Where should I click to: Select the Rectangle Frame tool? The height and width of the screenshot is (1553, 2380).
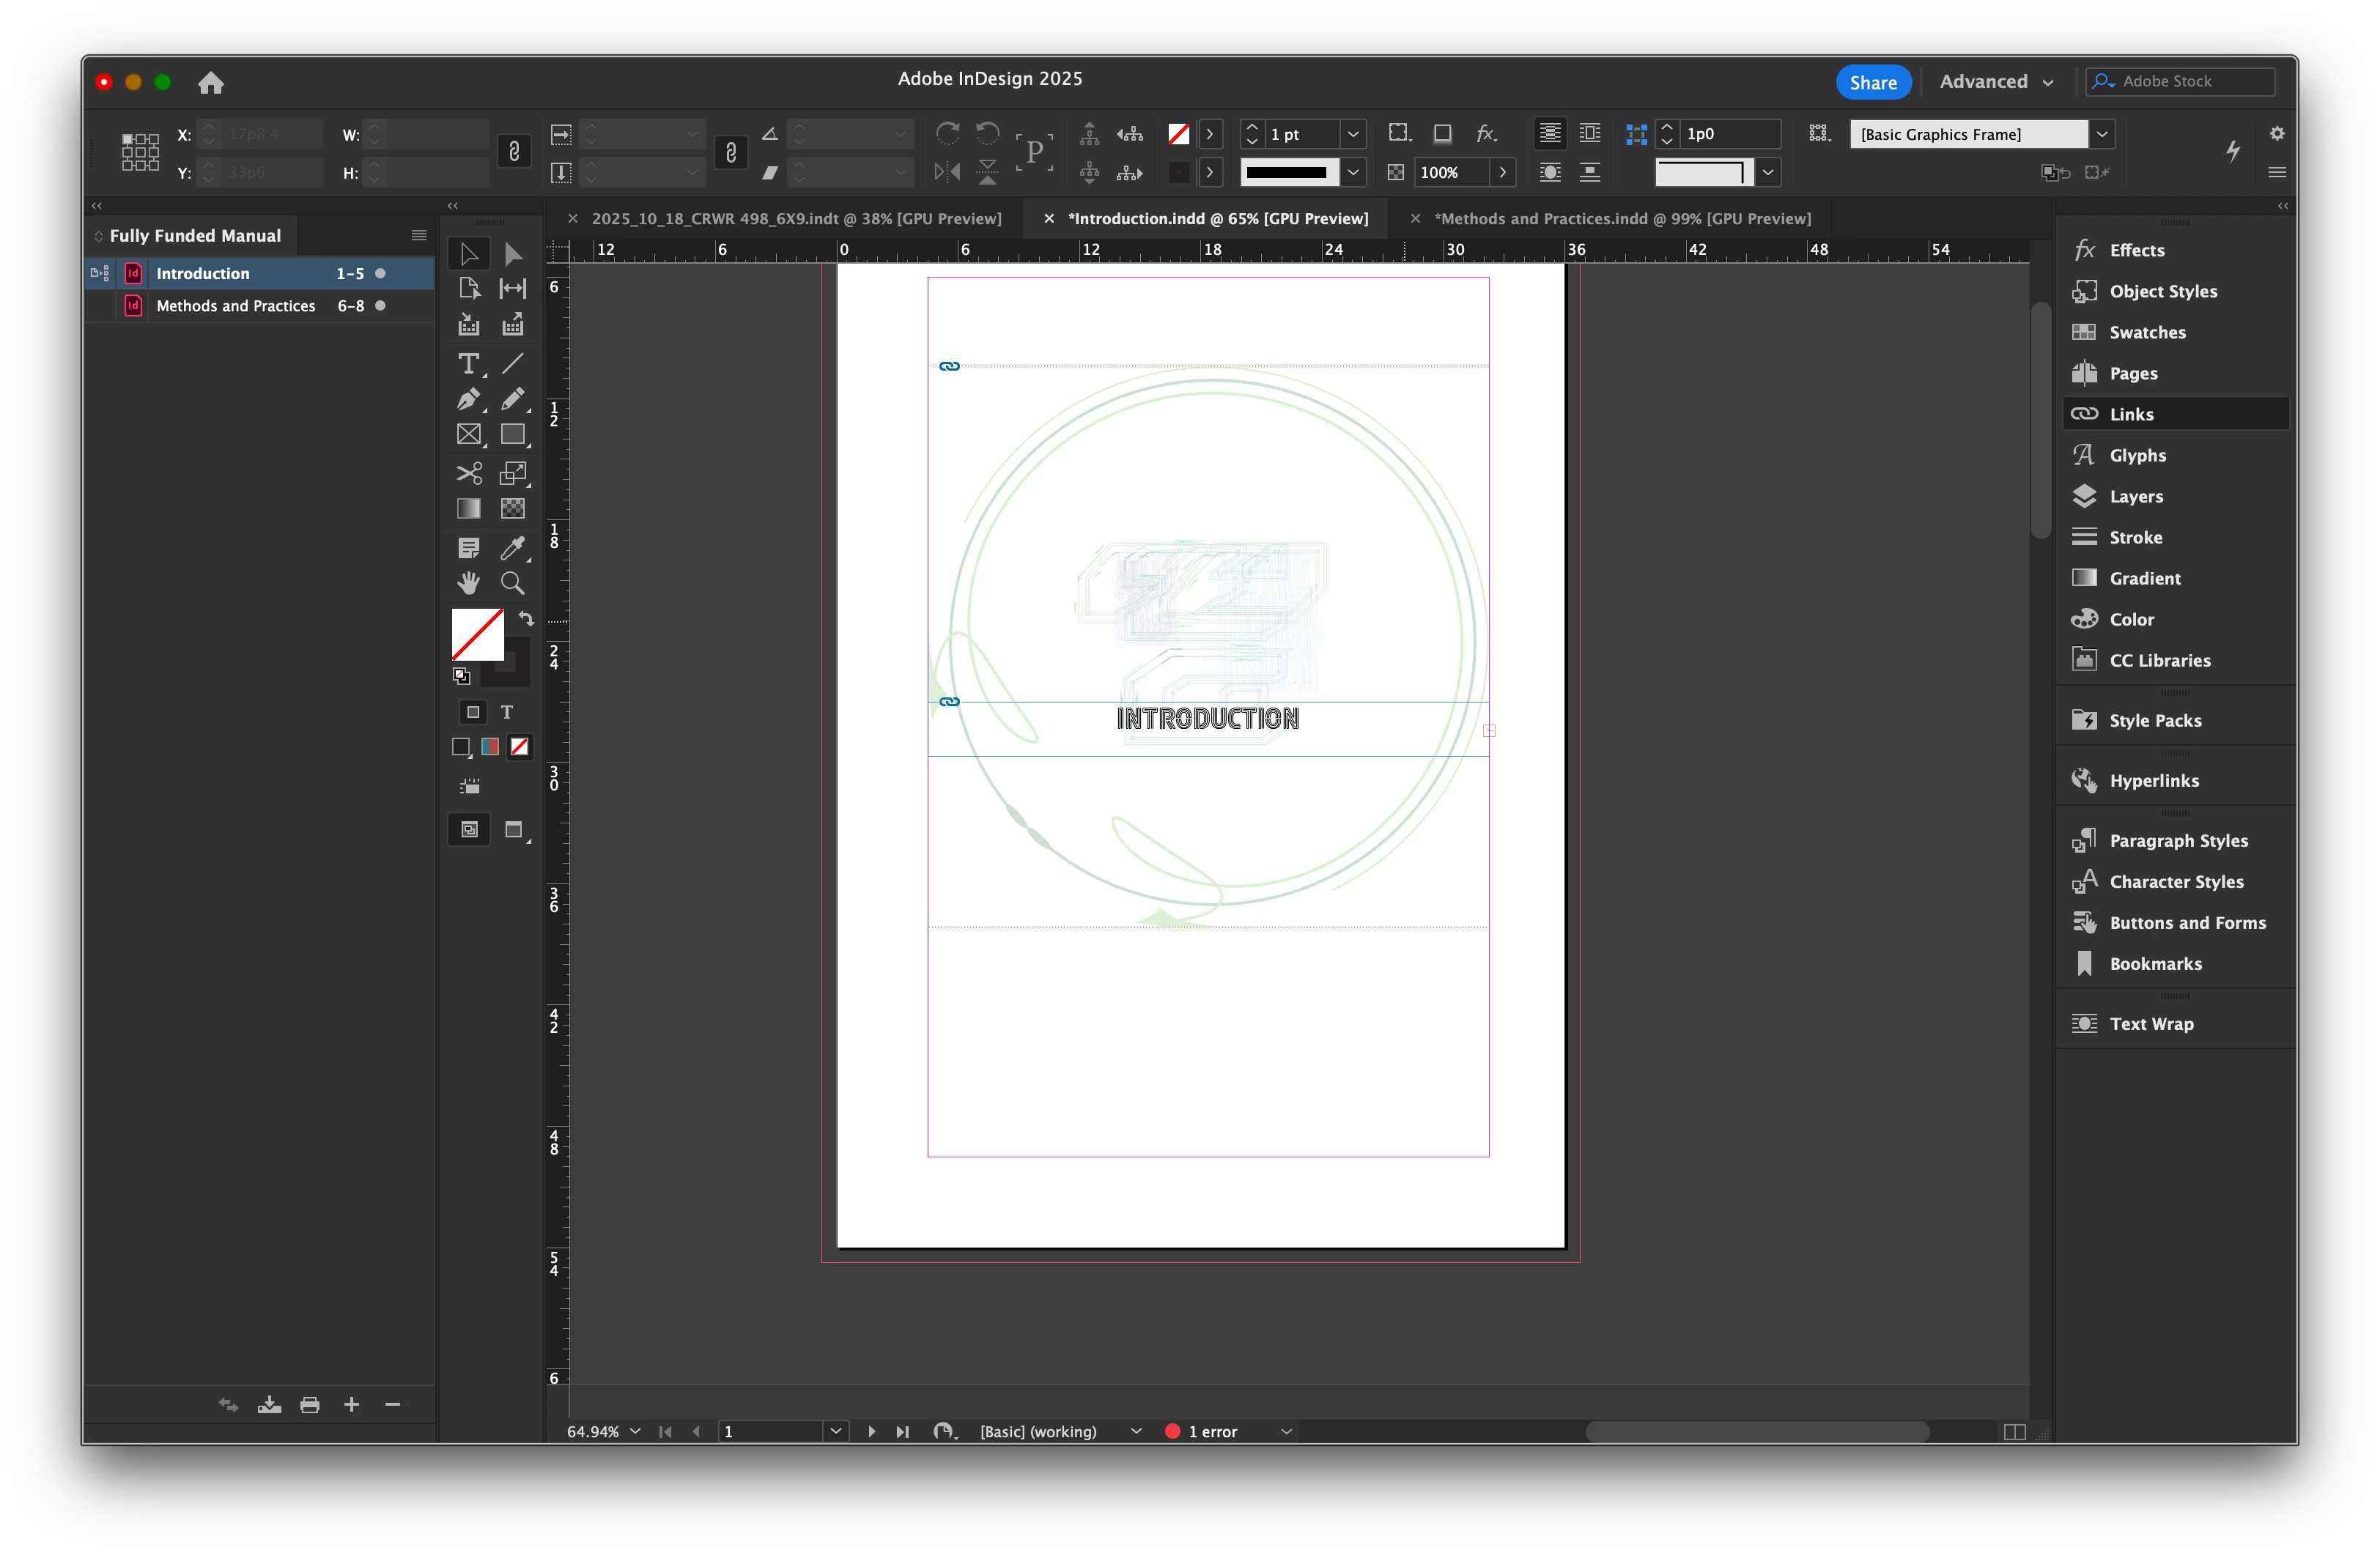[x=468, y=435]
